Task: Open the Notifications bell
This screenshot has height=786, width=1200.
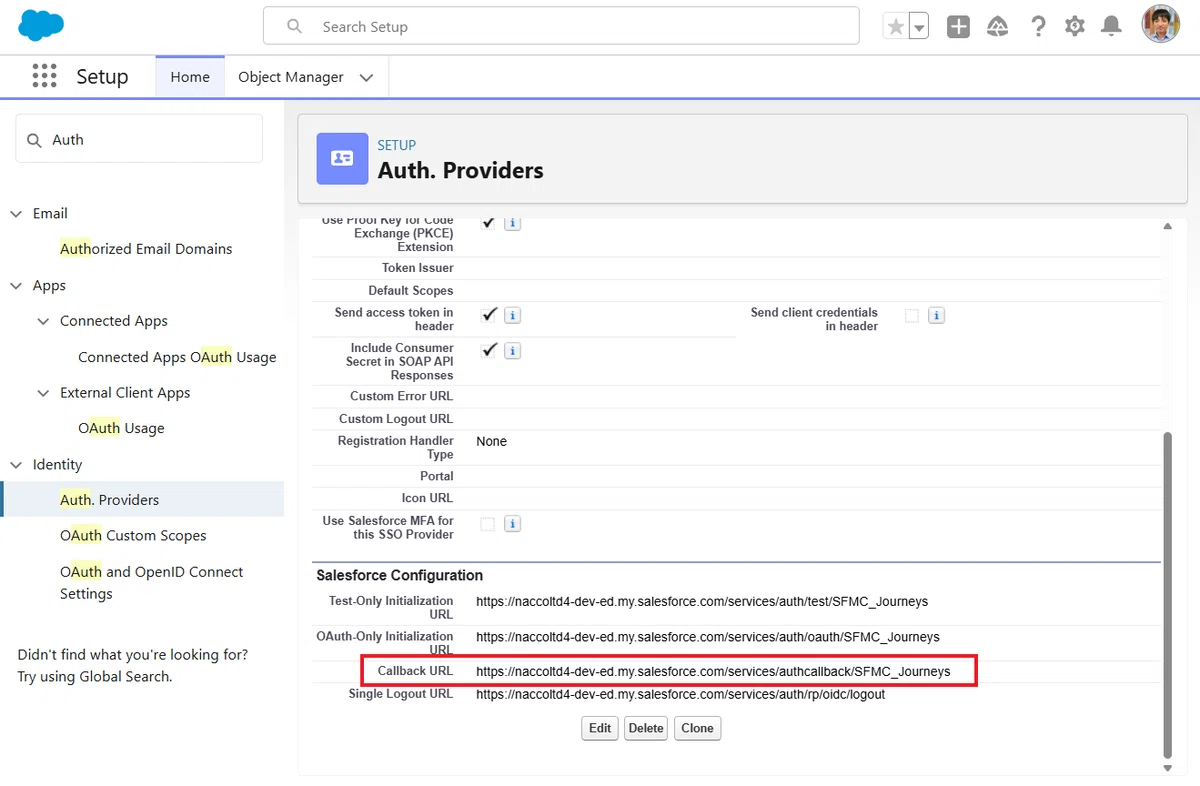Action: click(x=1111, y=27)
